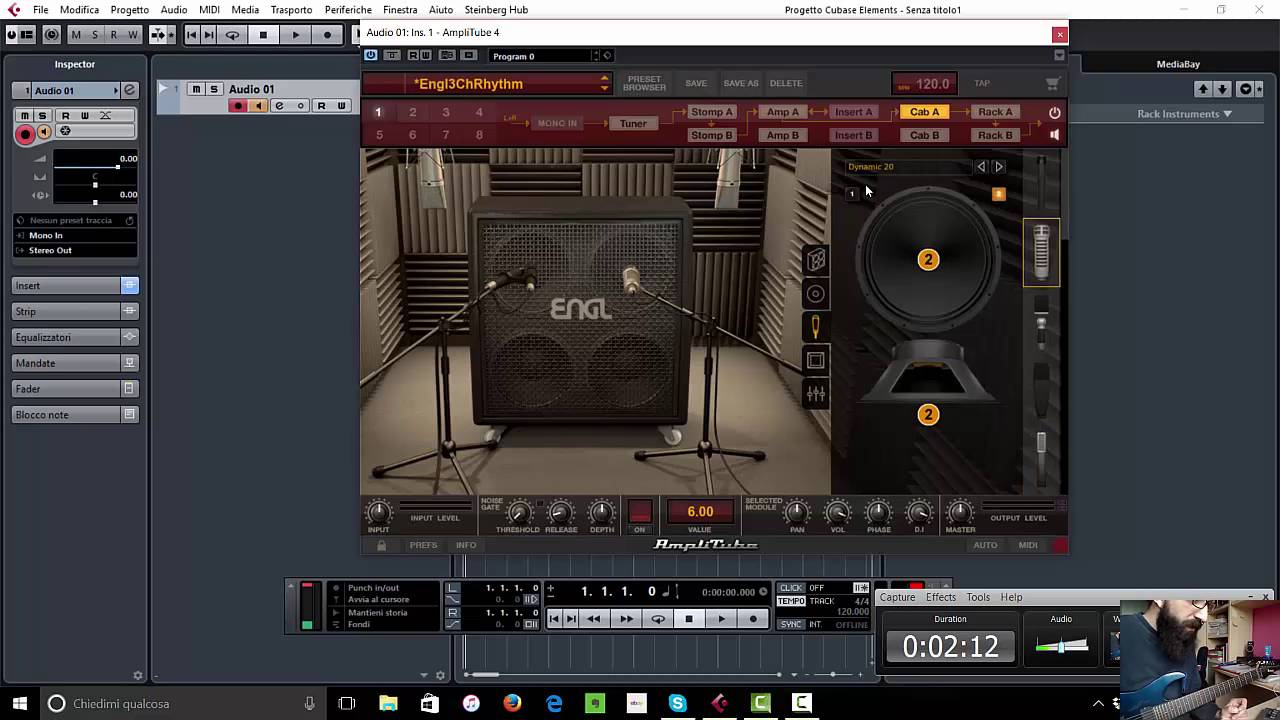Expand the Equalizzatori inspector section

tap(75, 337)
